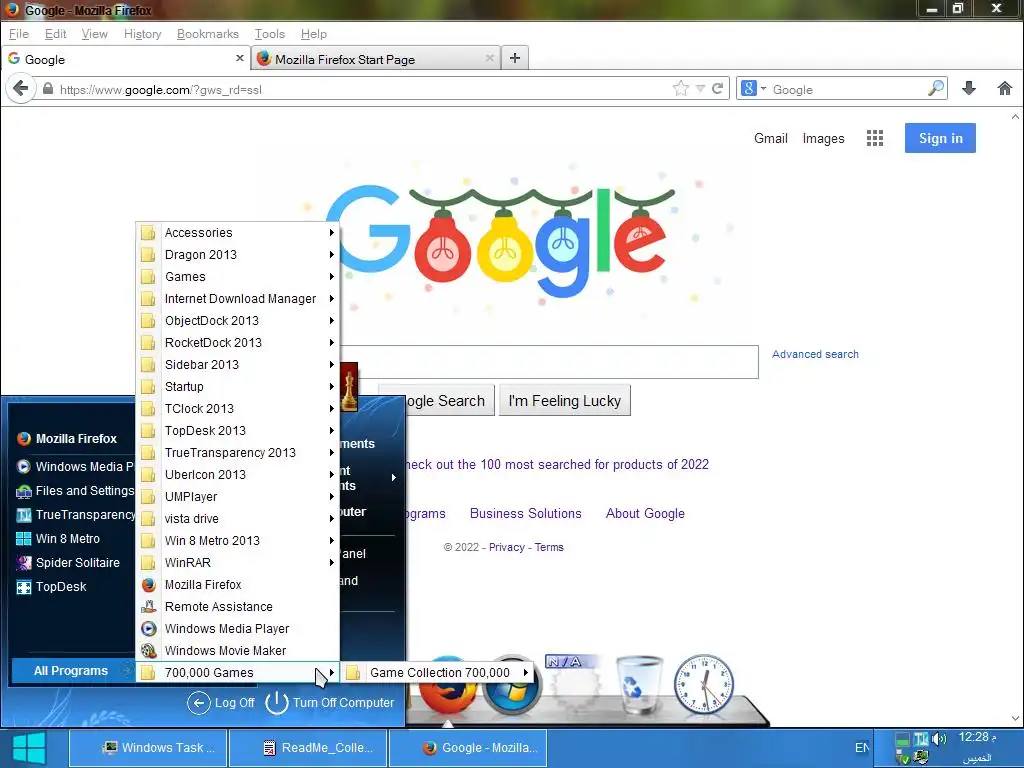Expand Game Collection 700,000 submenu

click(x=437, y=673)
